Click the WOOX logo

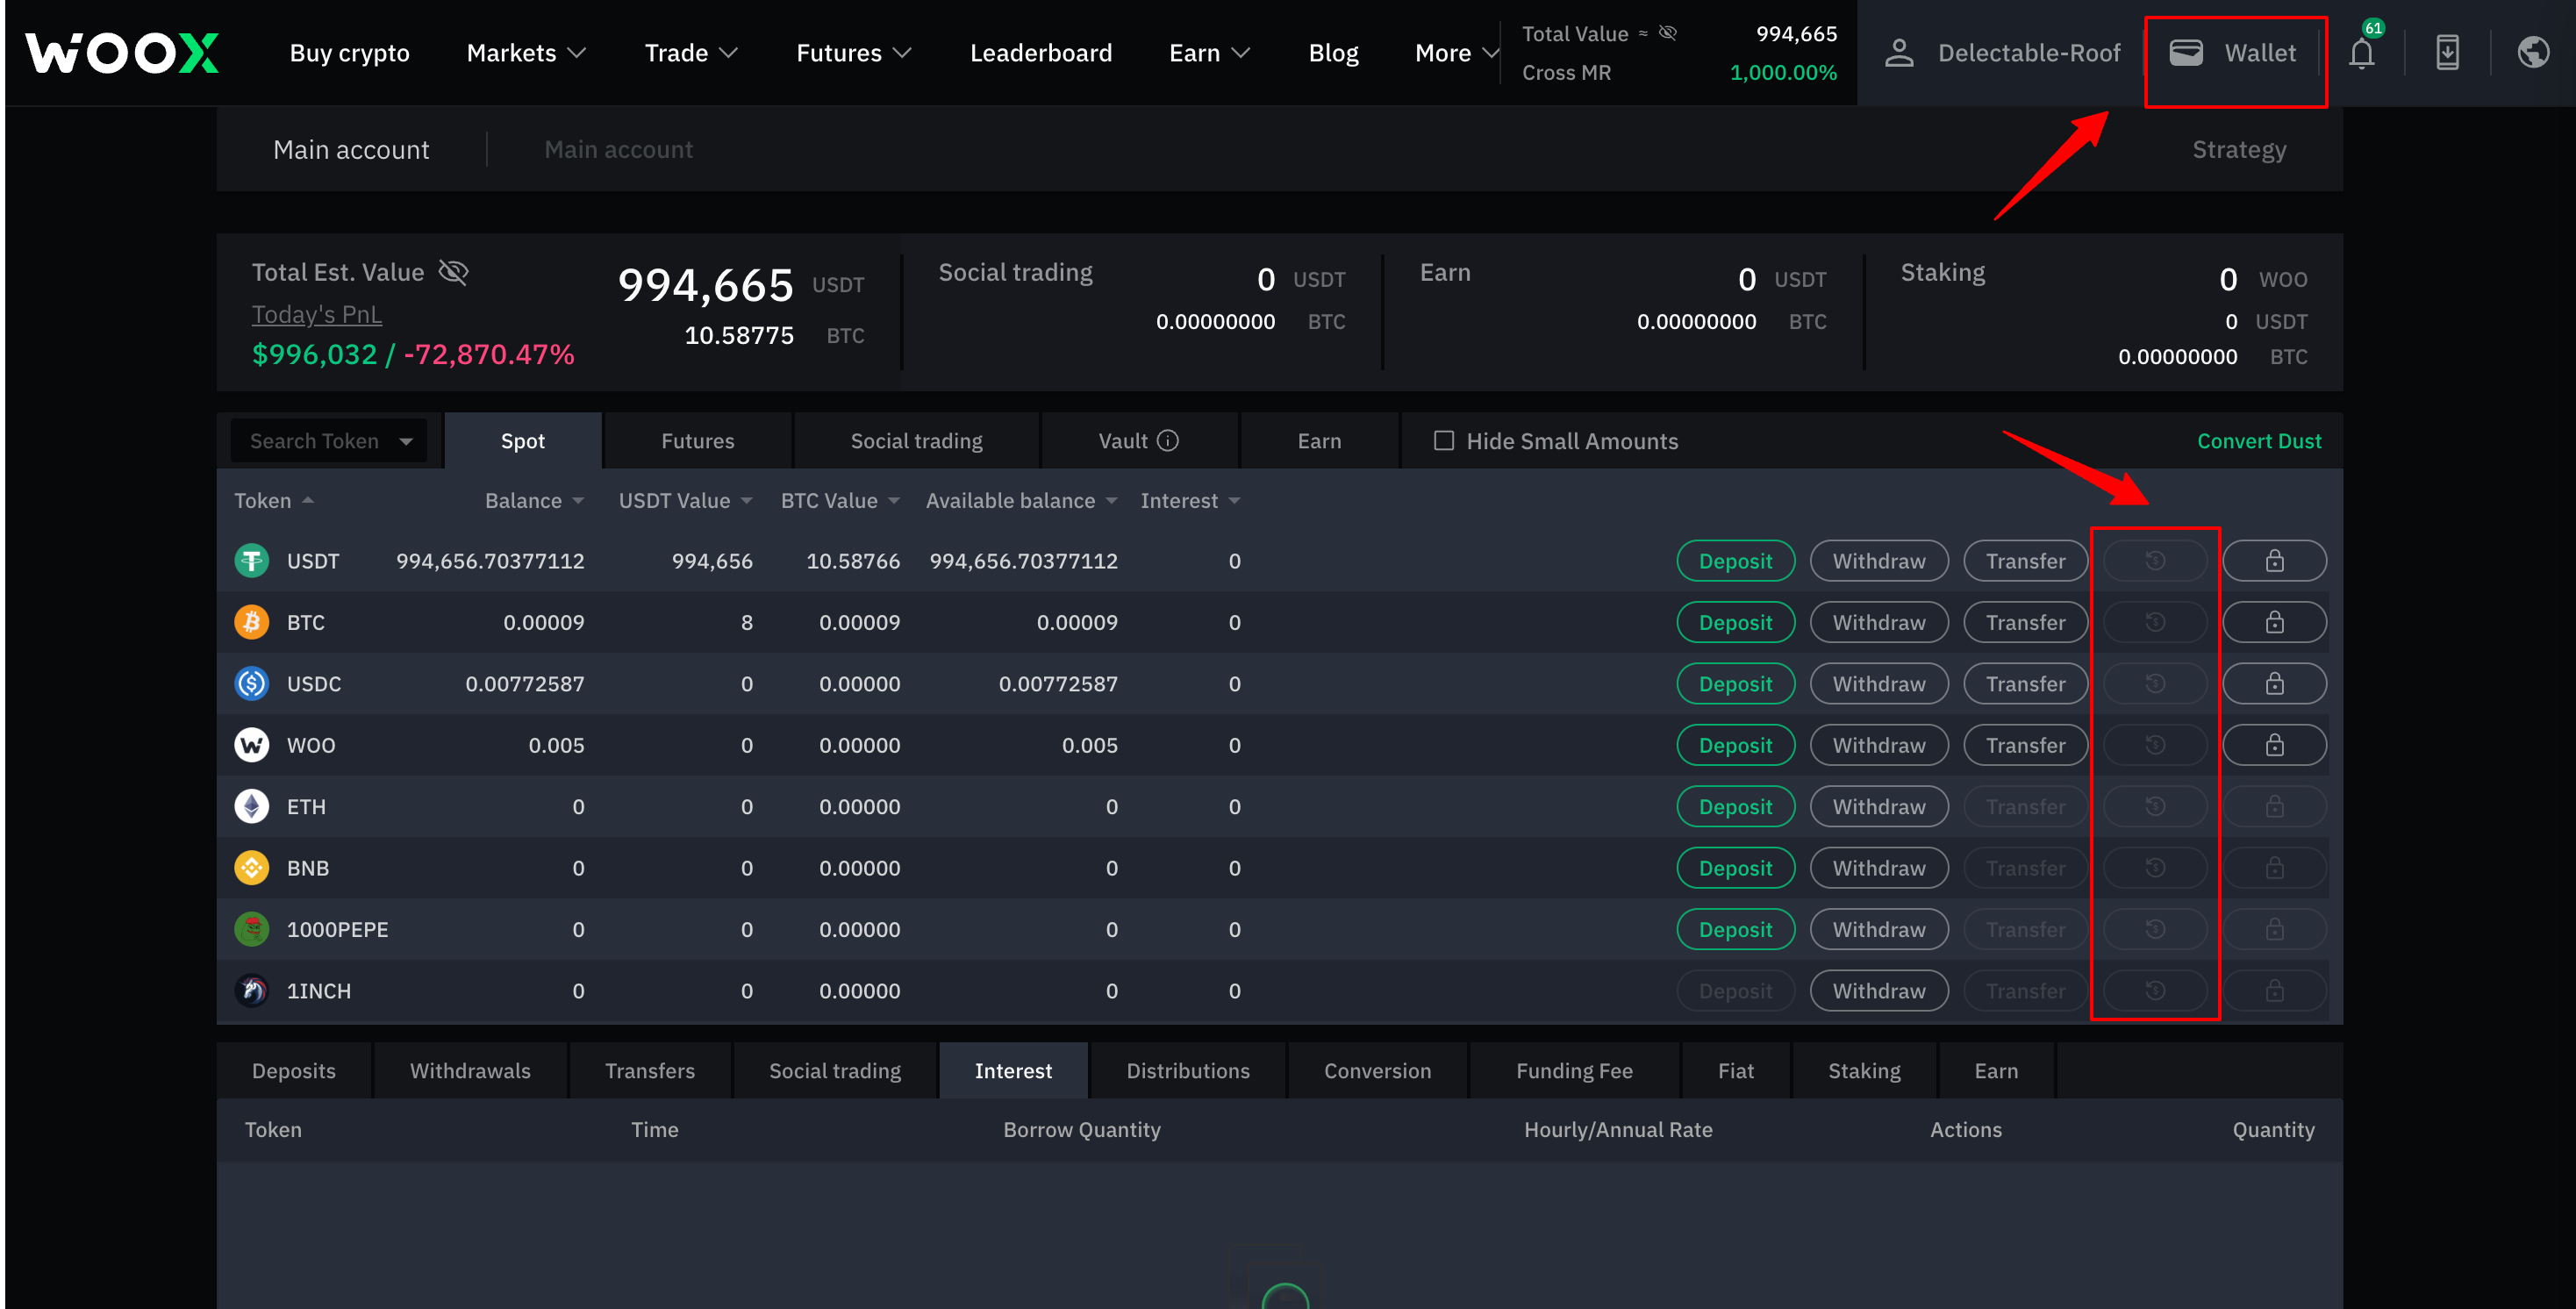pyautogui.click(x=122, y=53)
